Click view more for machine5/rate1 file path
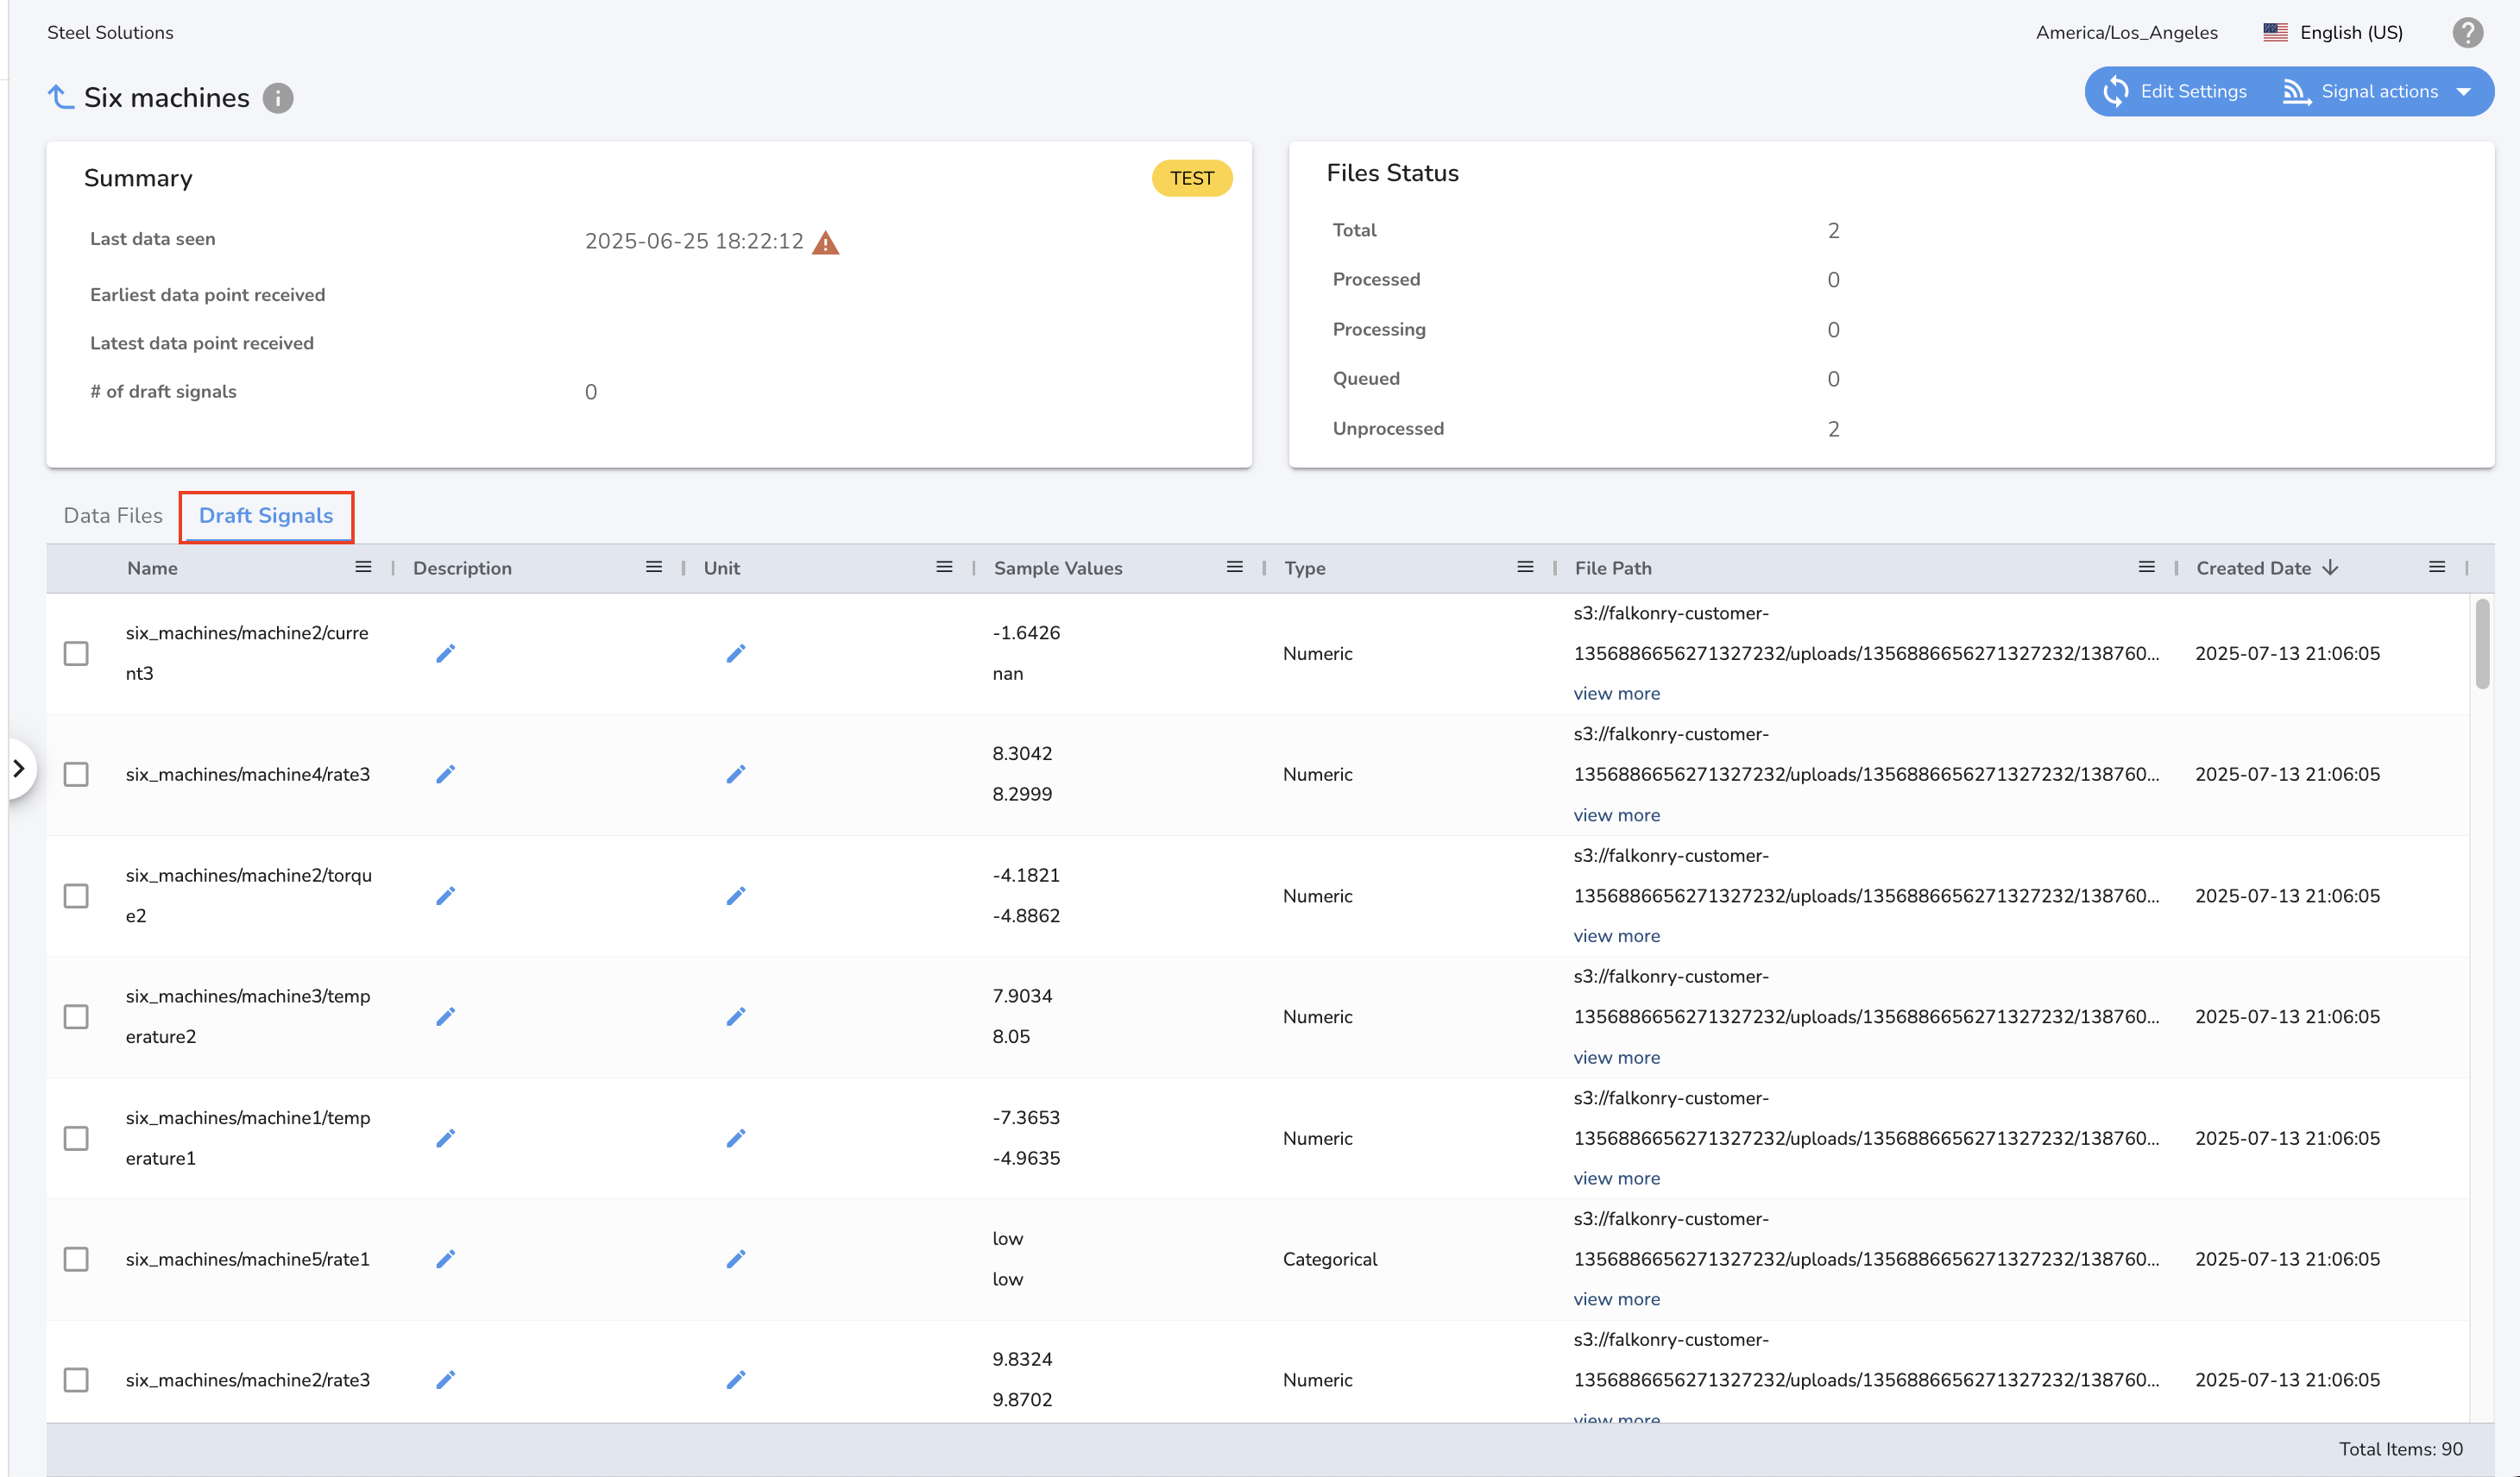The height and width of the screenshot is (1477, 2520). point(1616,1299)
